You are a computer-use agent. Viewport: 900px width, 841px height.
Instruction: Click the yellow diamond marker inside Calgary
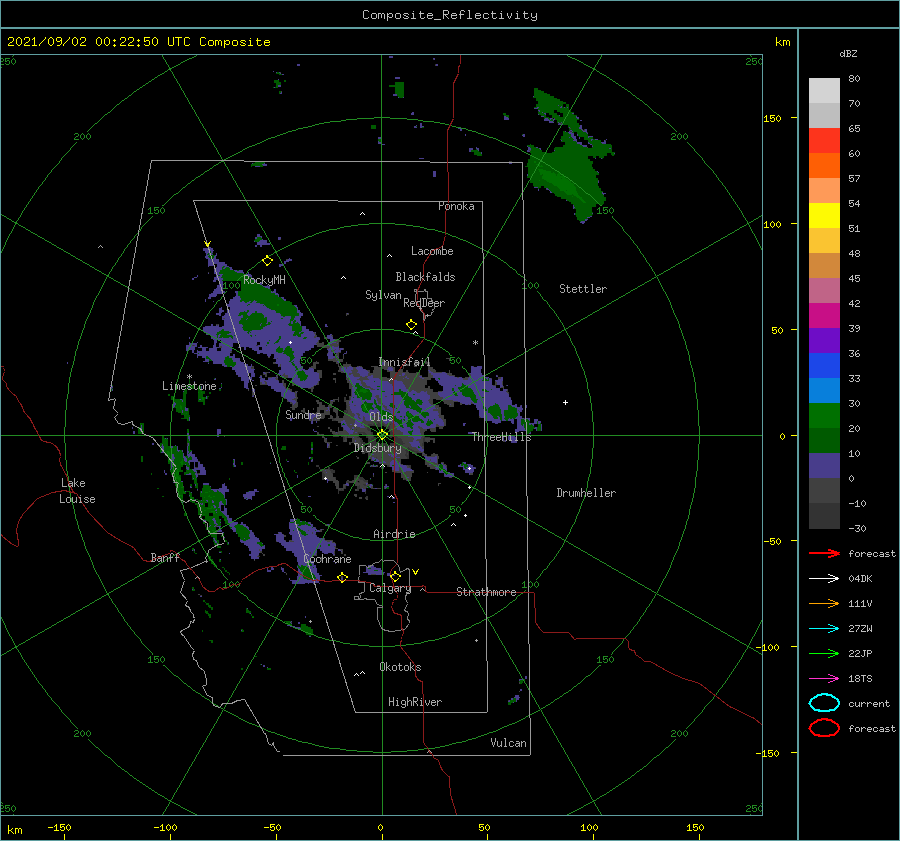(x=395, y=576)
